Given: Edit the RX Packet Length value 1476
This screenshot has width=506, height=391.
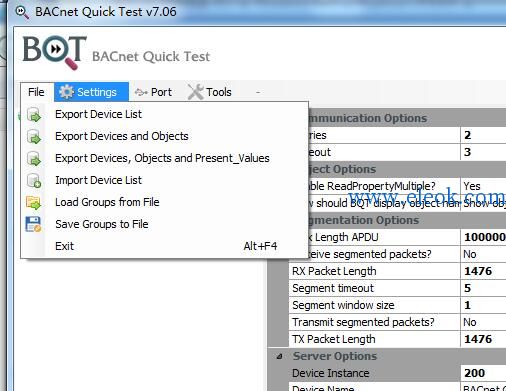Looking at the screenshot, I should coord(483,271).
